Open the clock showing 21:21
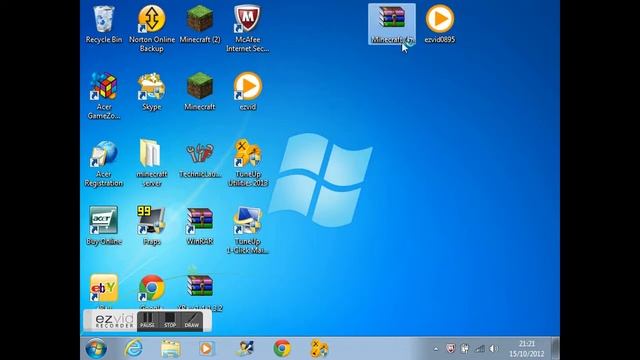Screen dimensions: 640x360 tap(527, 349)
